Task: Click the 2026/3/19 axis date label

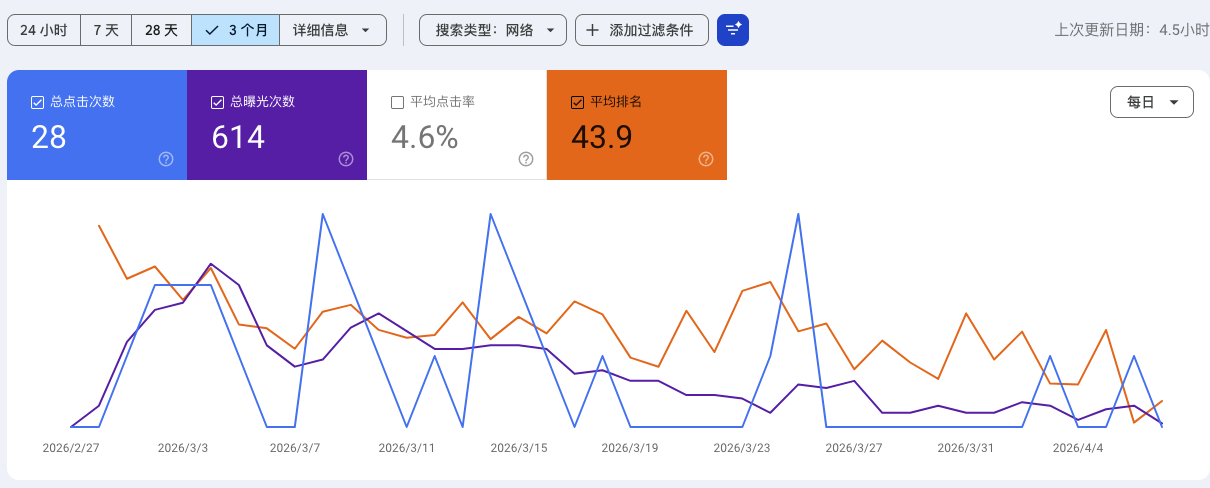Action: tap(630, 448)
